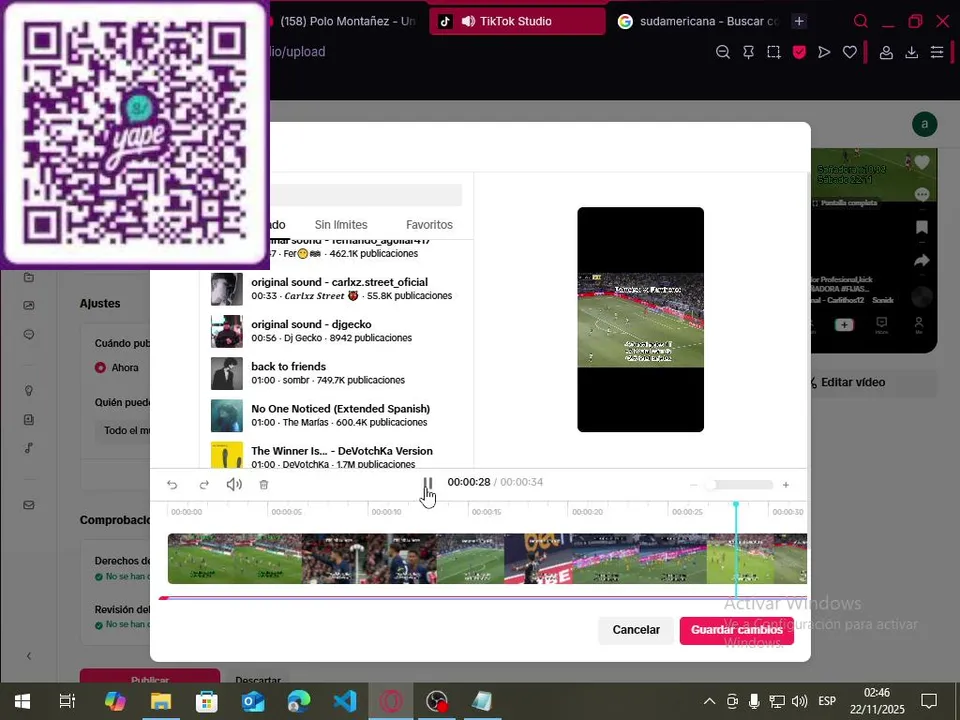
Task: Click the video preview in the editor
Action: 640,320
